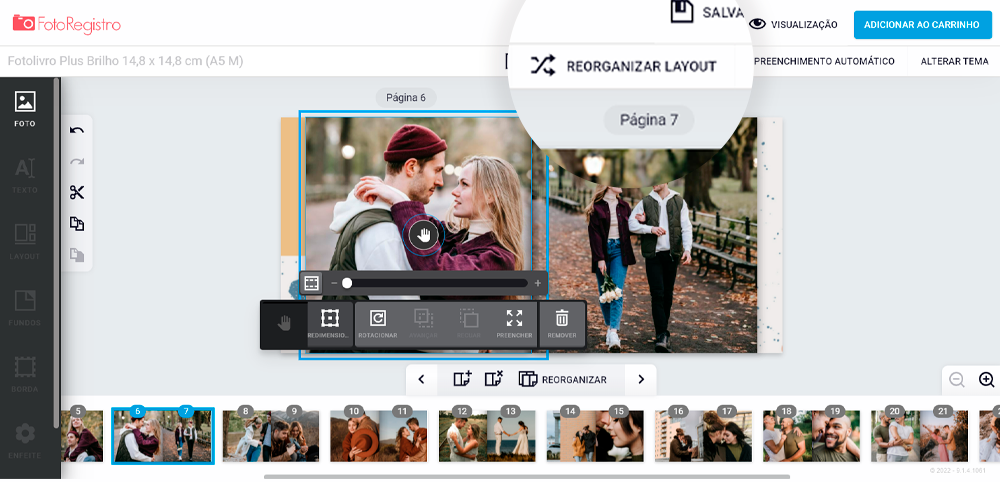Click the Salvar save icon

coord(682,11)
